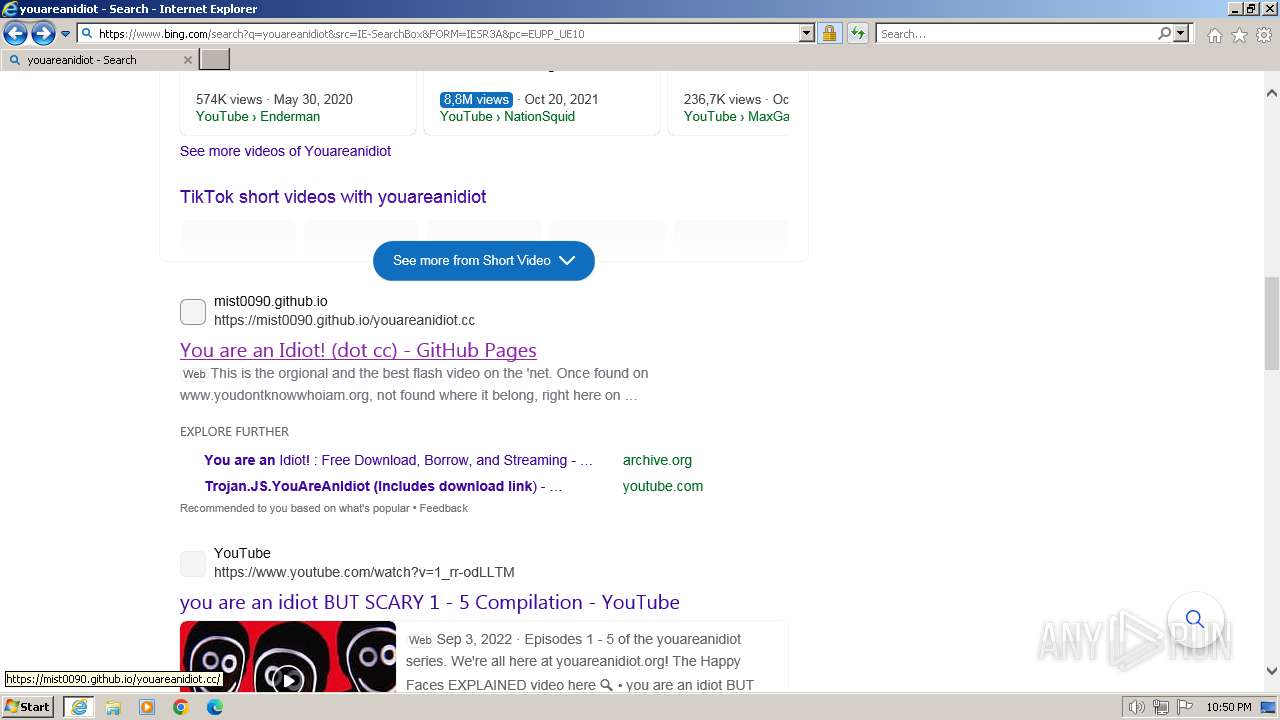This screenshot has height=720, width=1280.
Task: Click the vertical scrollbar thumb
Action: coord(1272,323)
